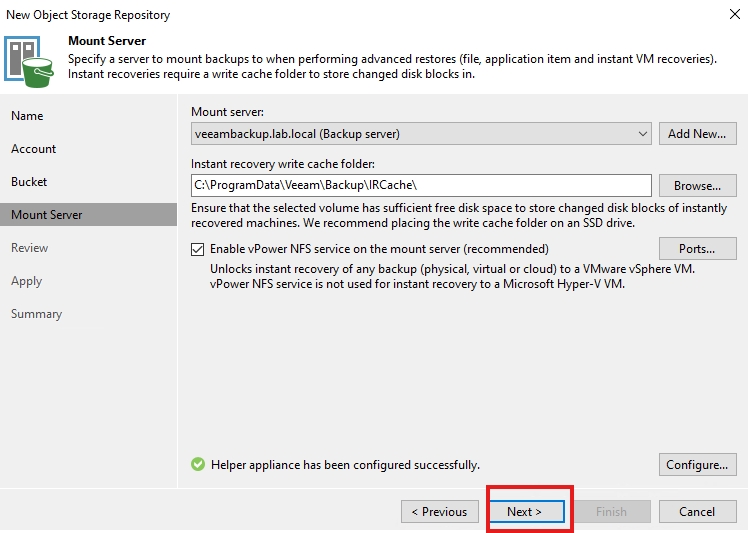Go back with the Previous button
748x533 pixels.
pos(439,512)
